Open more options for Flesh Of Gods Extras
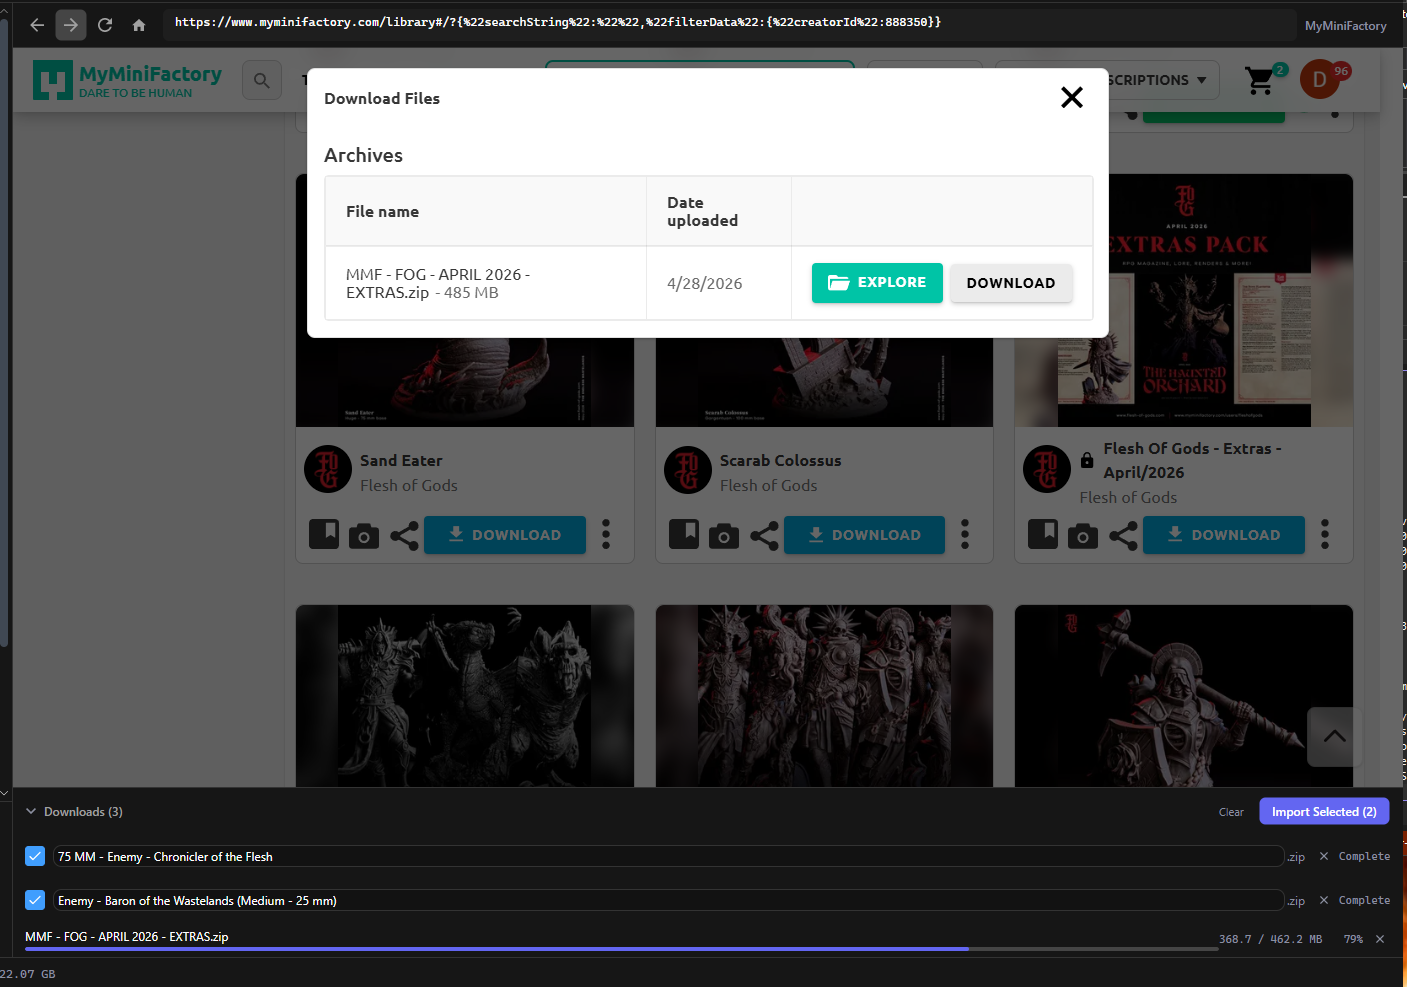The image size is (1407, 987). 1325,534
